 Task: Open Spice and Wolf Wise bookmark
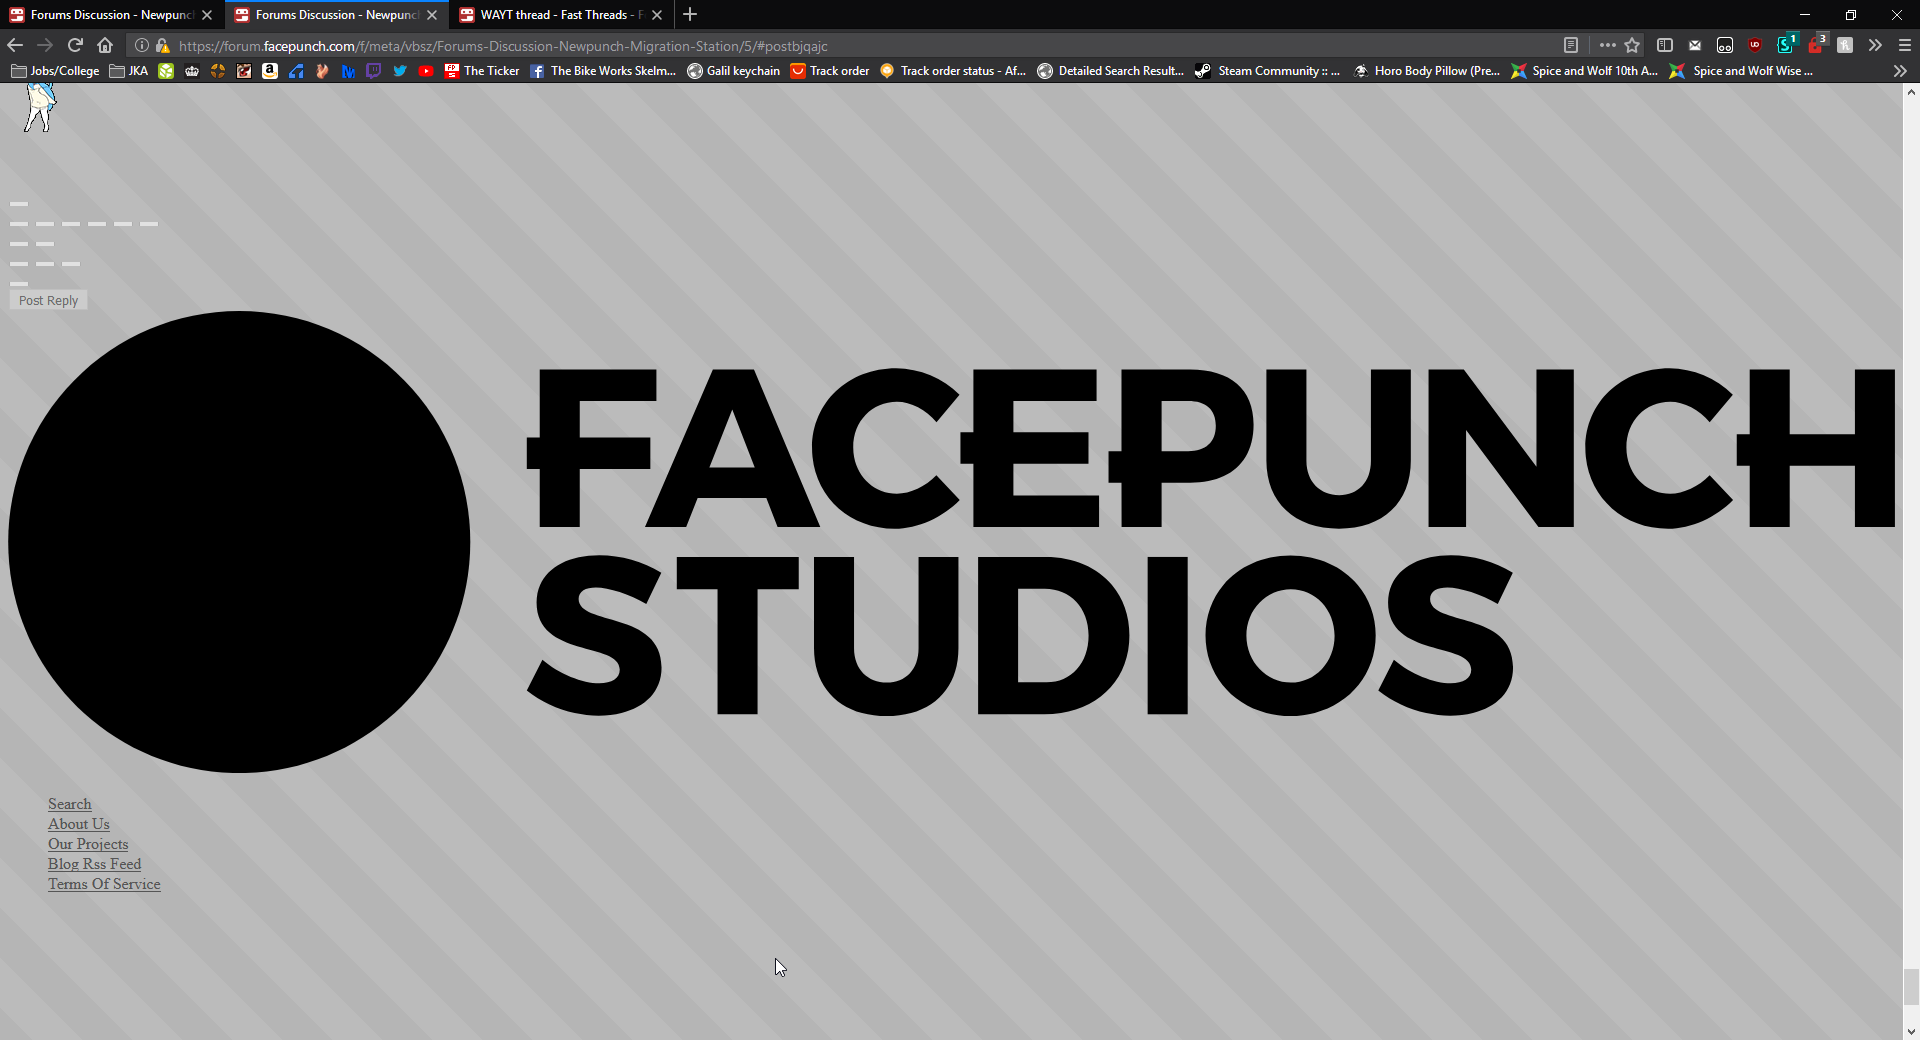pyautogui.click(x=1742, y=71)
